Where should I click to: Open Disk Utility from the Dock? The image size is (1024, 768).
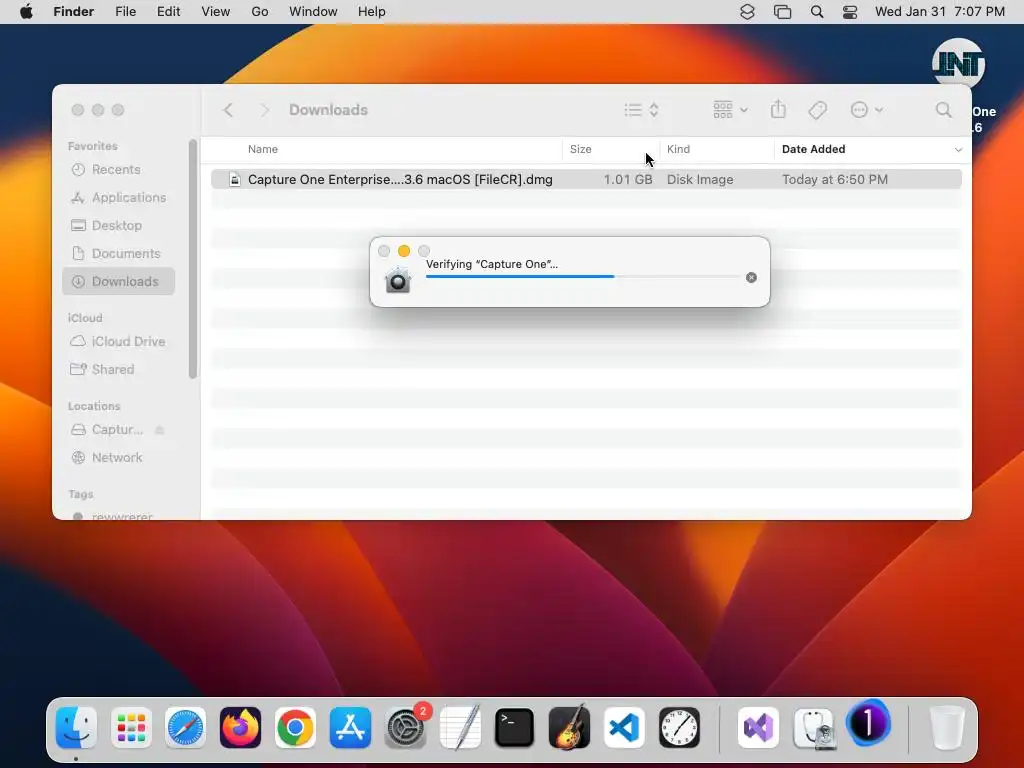[814, 727]
